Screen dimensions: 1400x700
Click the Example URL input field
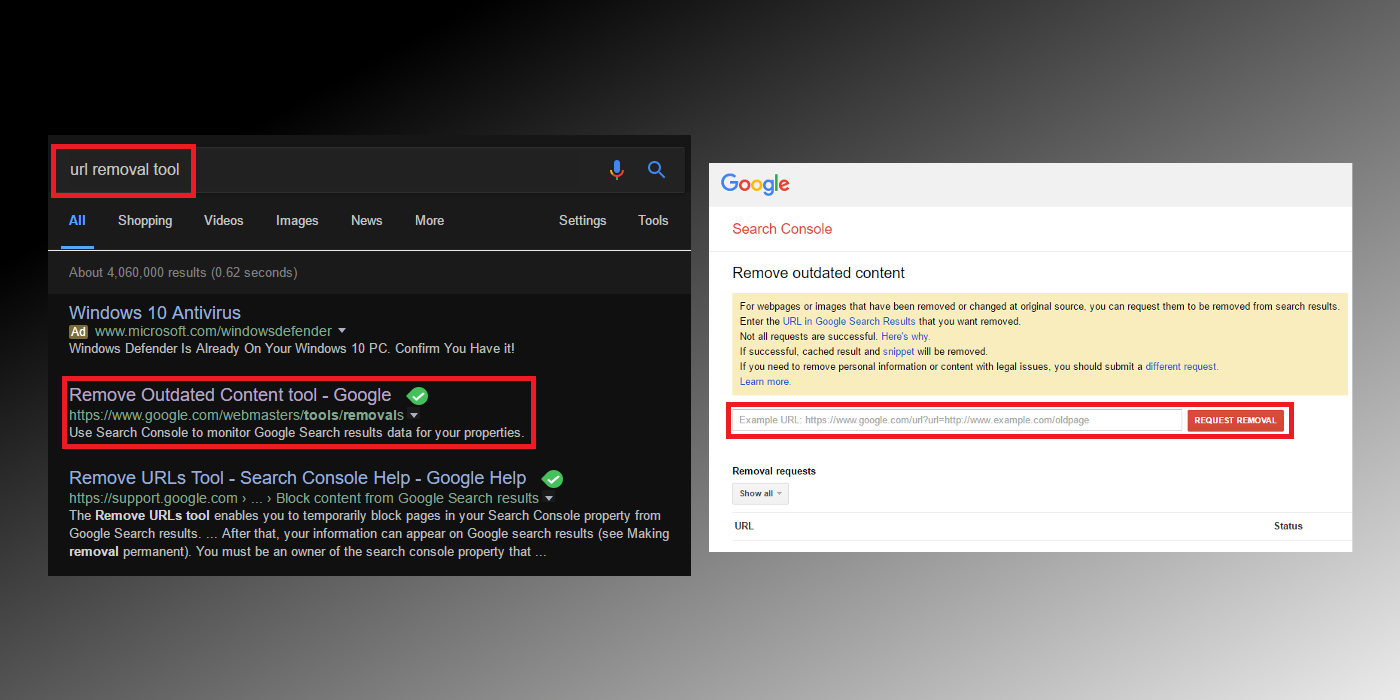pyautogui.click(x=956, y=420)
